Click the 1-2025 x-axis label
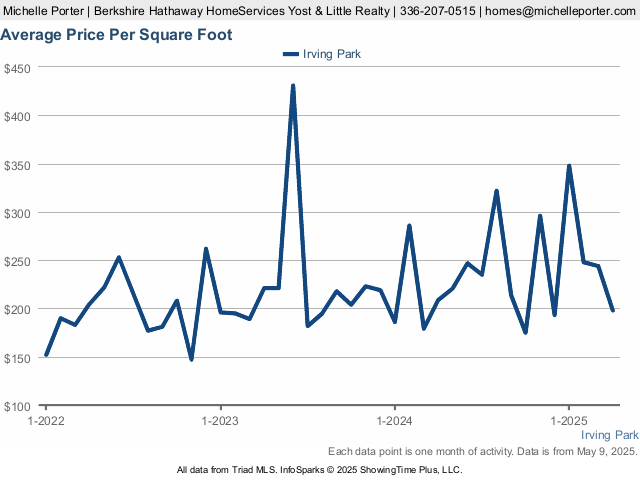Image resolution: width=640 pixels, height=480 pixels. tap(569, 420)
